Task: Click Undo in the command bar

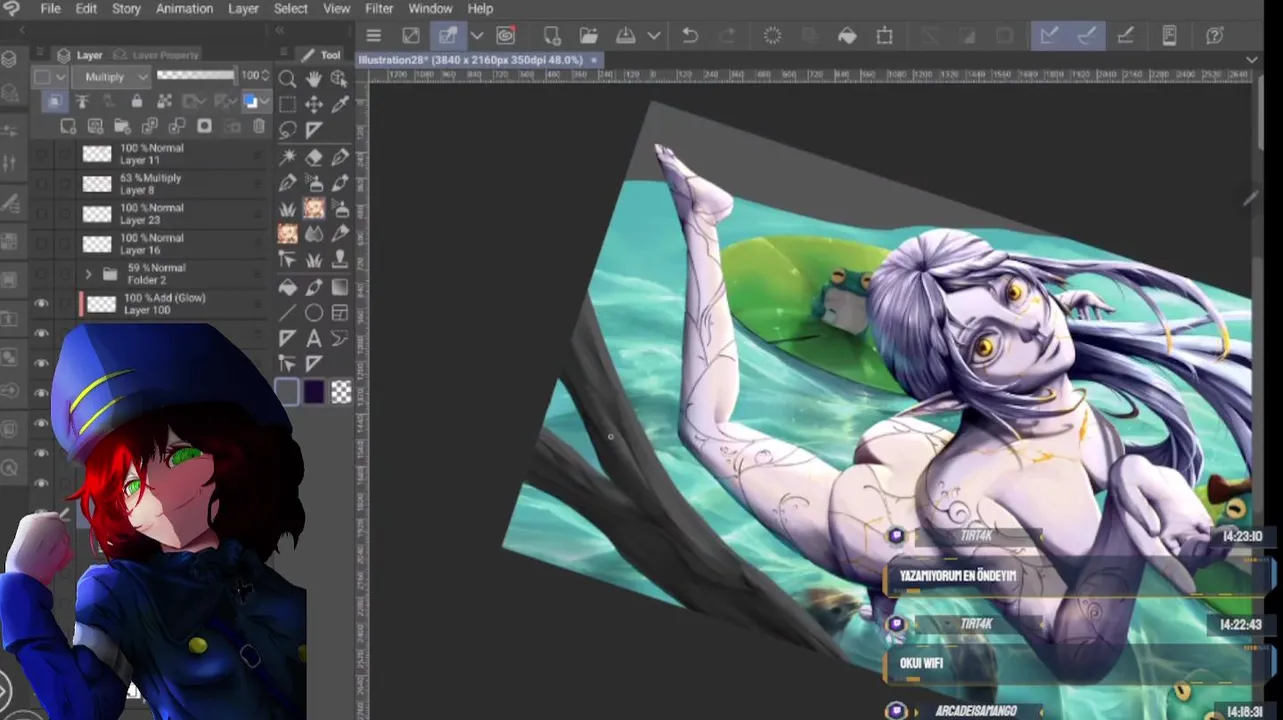Action: (x=690, y=35)
